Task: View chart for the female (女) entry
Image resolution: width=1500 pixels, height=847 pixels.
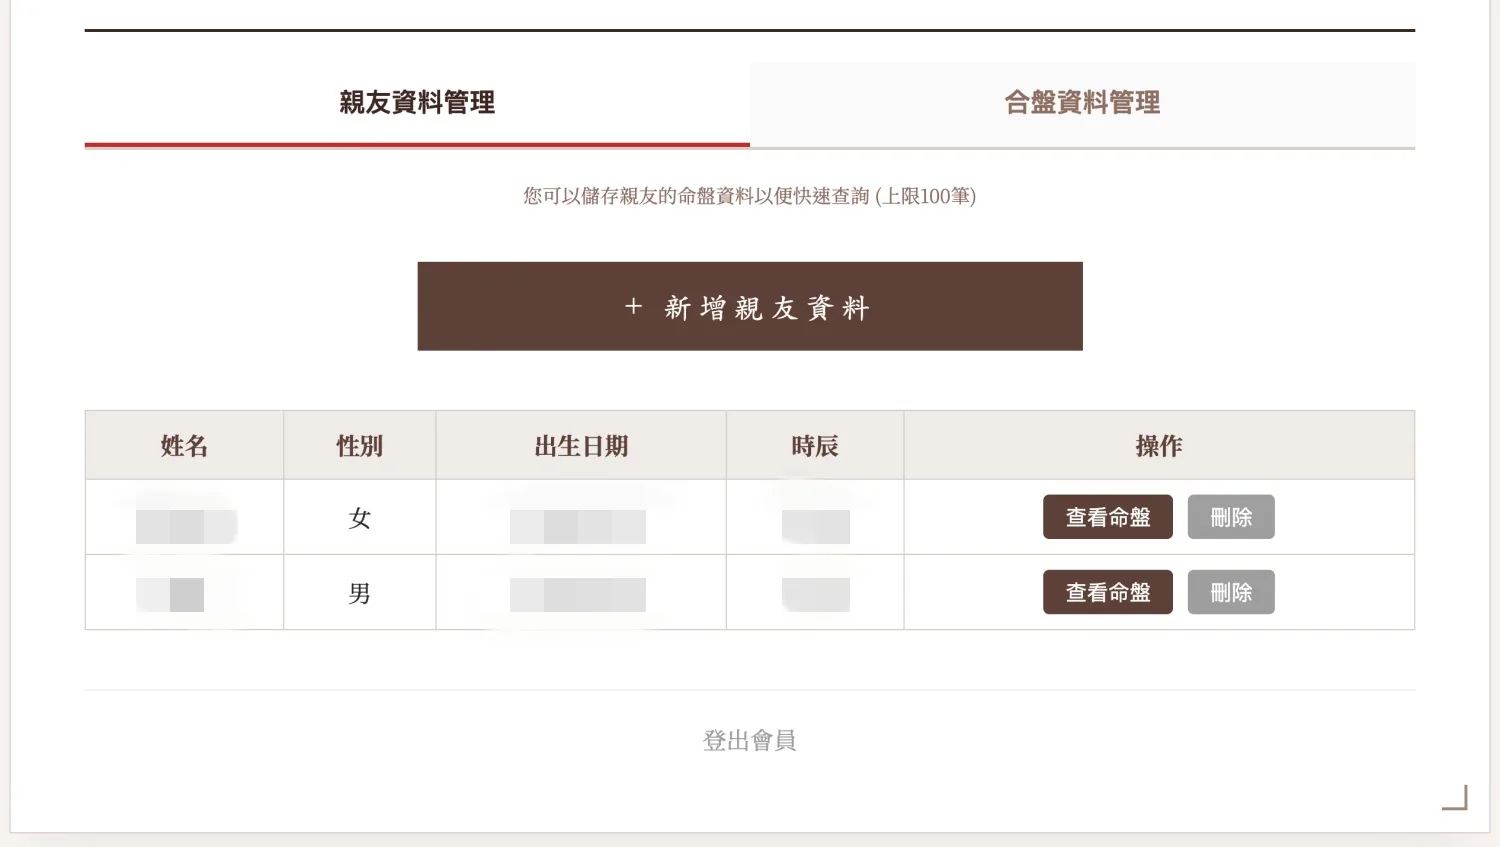Action: pos(1107,517)
